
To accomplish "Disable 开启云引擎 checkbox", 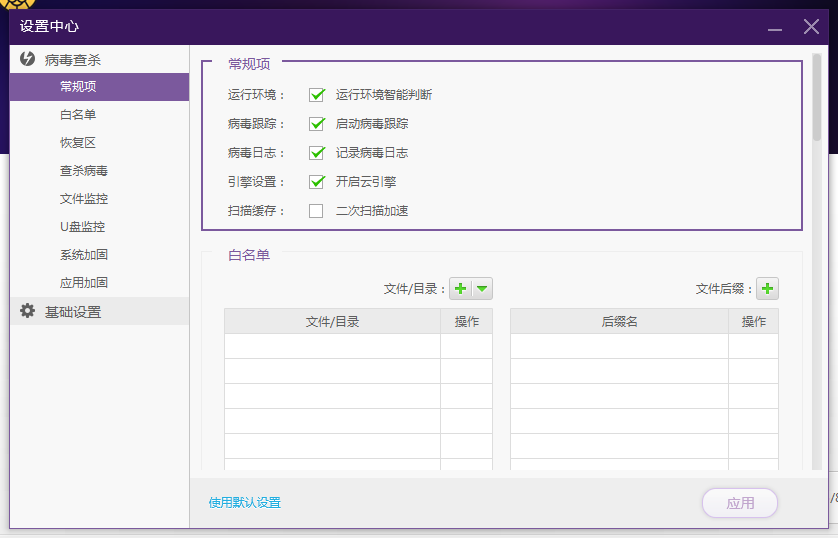I will tap(316, 182).
